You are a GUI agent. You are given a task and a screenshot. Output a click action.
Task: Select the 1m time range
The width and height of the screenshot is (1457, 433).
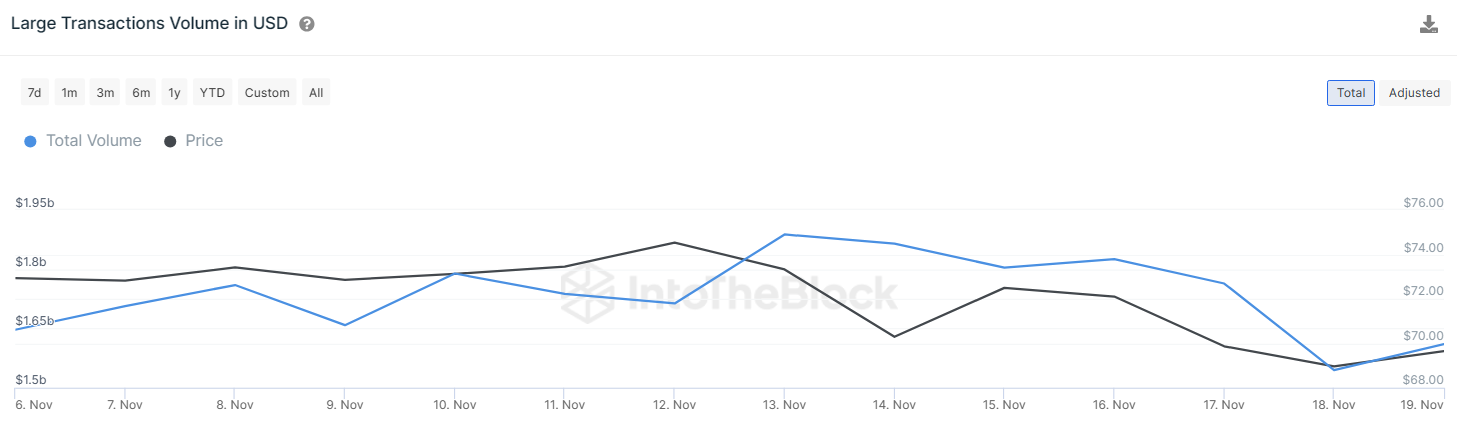(x=69, y=93)
